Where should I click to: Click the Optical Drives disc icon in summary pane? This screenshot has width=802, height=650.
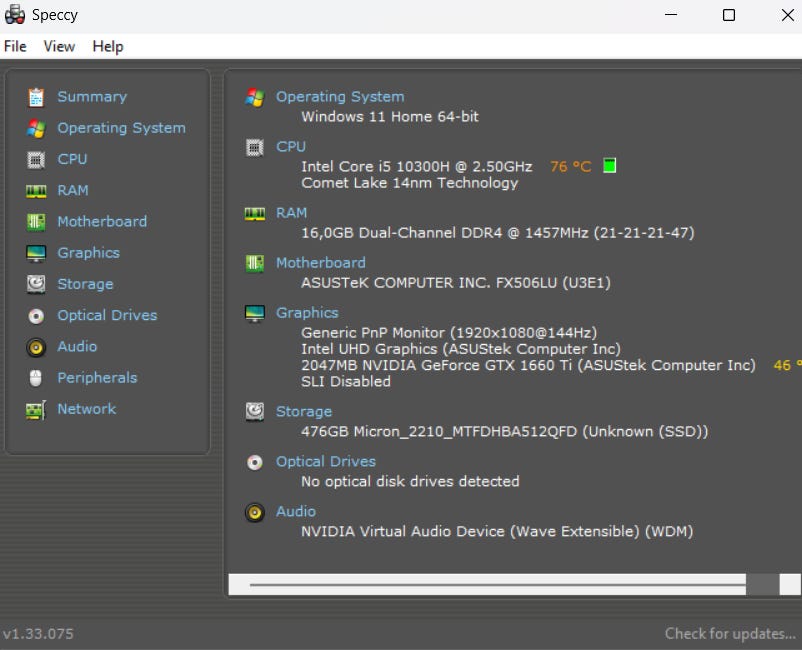point(255,462)
